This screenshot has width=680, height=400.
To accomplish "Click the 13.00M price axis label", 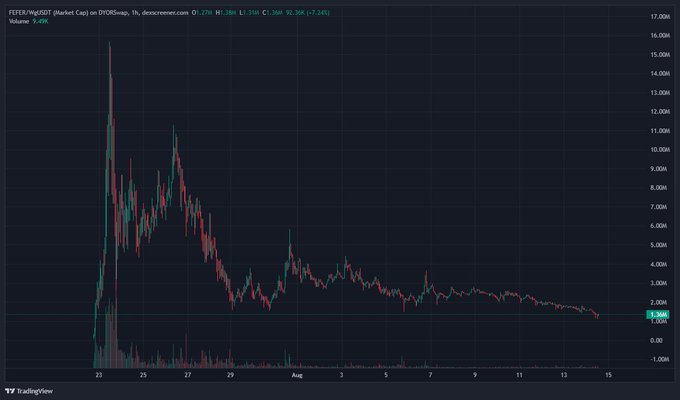I will [660, 93].
